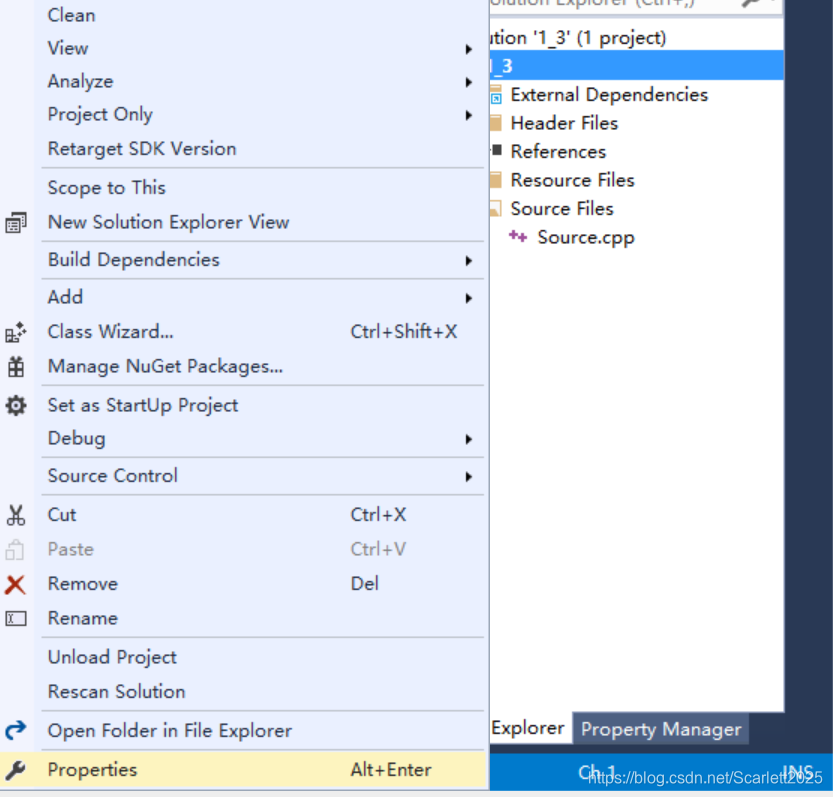Click the Class Wizard icon
The image size is (833, 797).
coord(16,331)
